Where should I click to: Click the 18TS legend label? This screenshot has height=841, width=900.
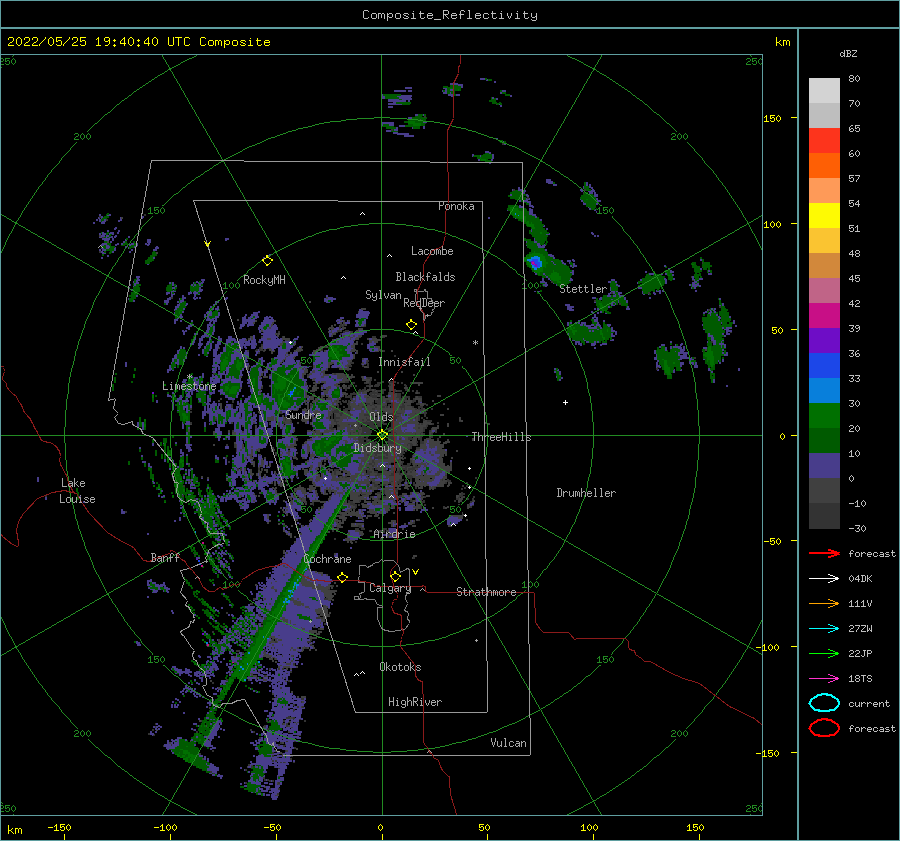click(860, 679)
